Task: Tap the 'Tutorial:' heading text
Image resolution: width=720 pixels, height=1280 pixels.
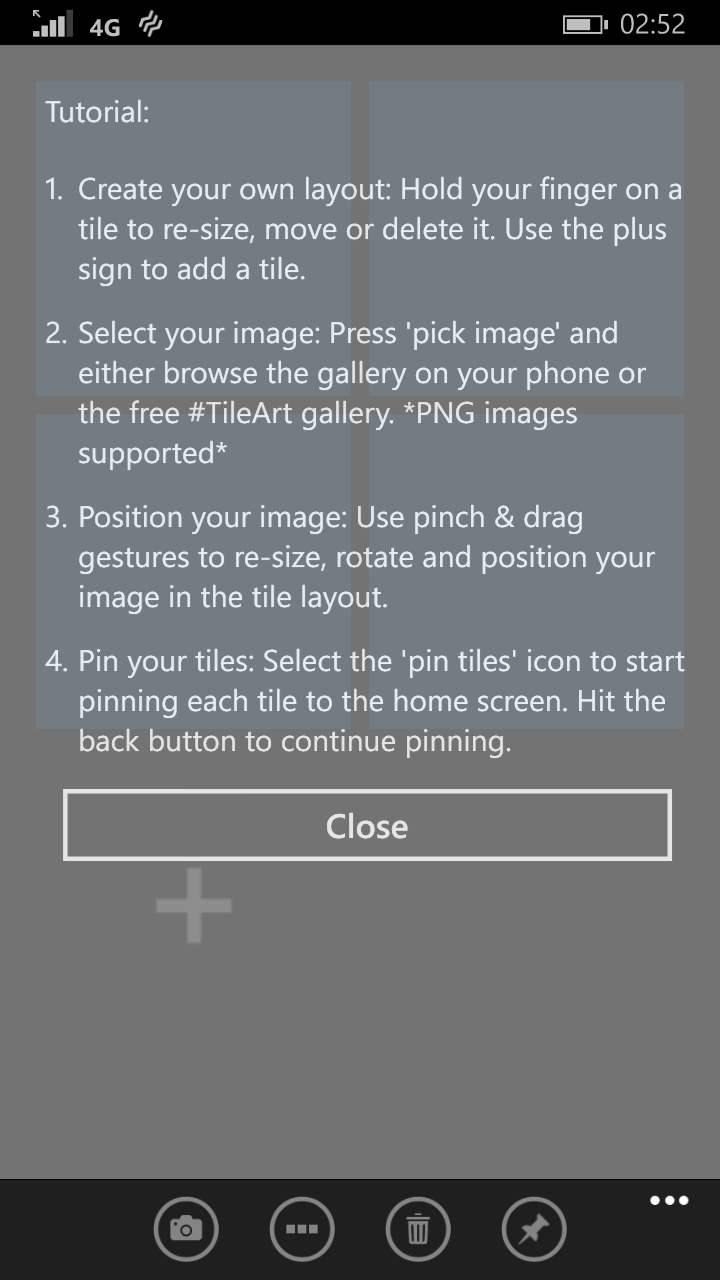Action: [97, 111]
